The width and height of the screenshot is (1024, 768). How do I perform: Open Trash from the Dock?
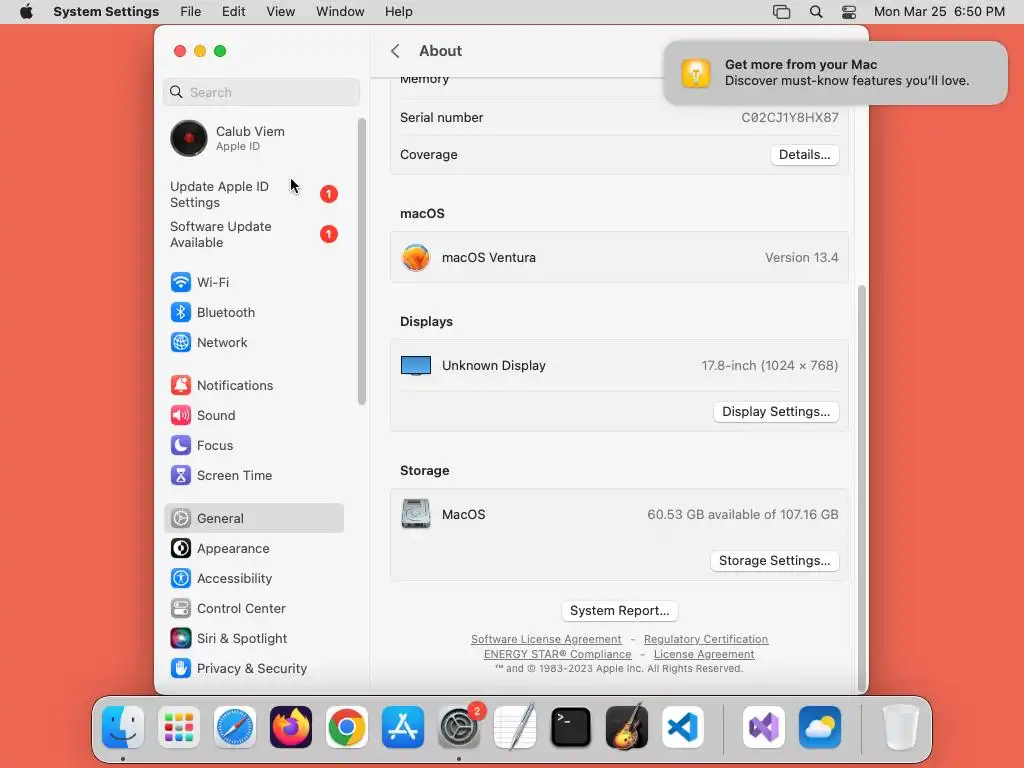[x=901, y=727]
